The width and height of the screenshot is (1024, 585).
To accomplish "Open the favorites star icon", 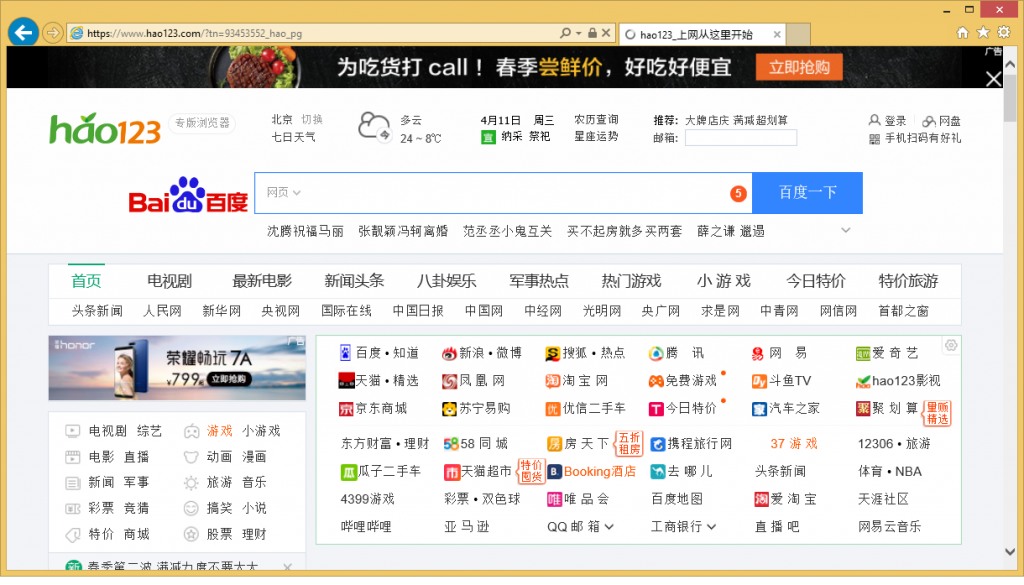I will click(x=983, y=33).
